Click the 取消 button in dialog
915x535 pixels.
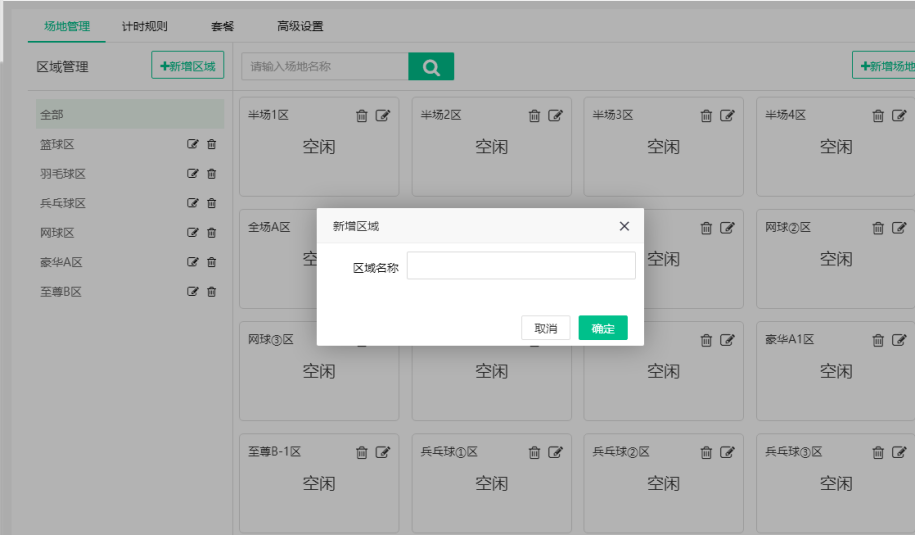pos(545,328)
